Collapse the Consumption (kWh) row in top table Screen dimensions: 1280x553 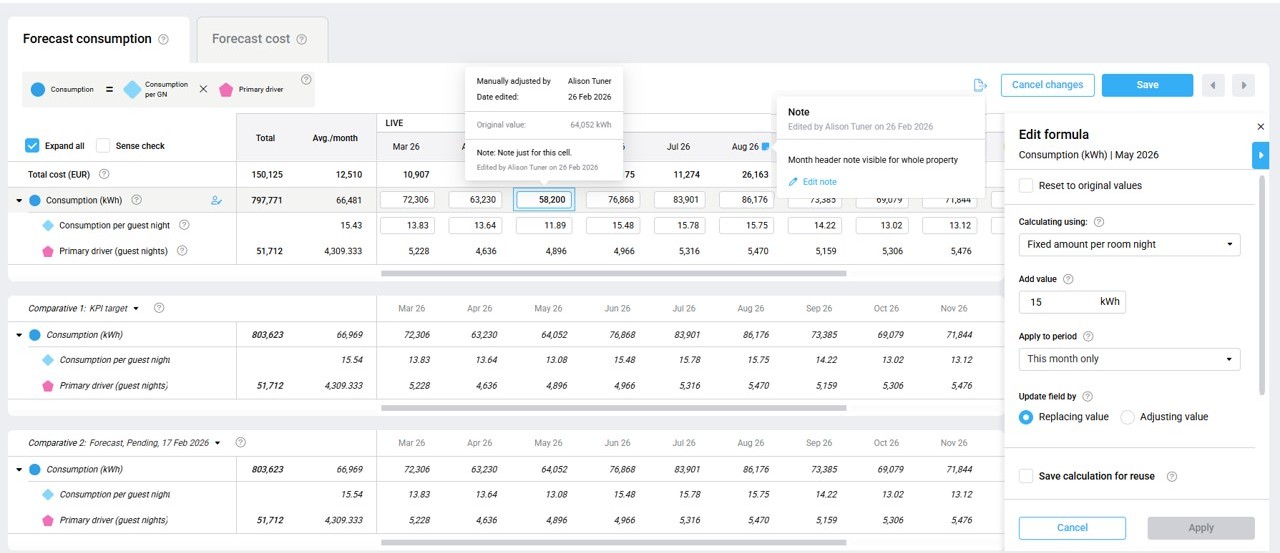pyautogui.click(x=19, y=201)
